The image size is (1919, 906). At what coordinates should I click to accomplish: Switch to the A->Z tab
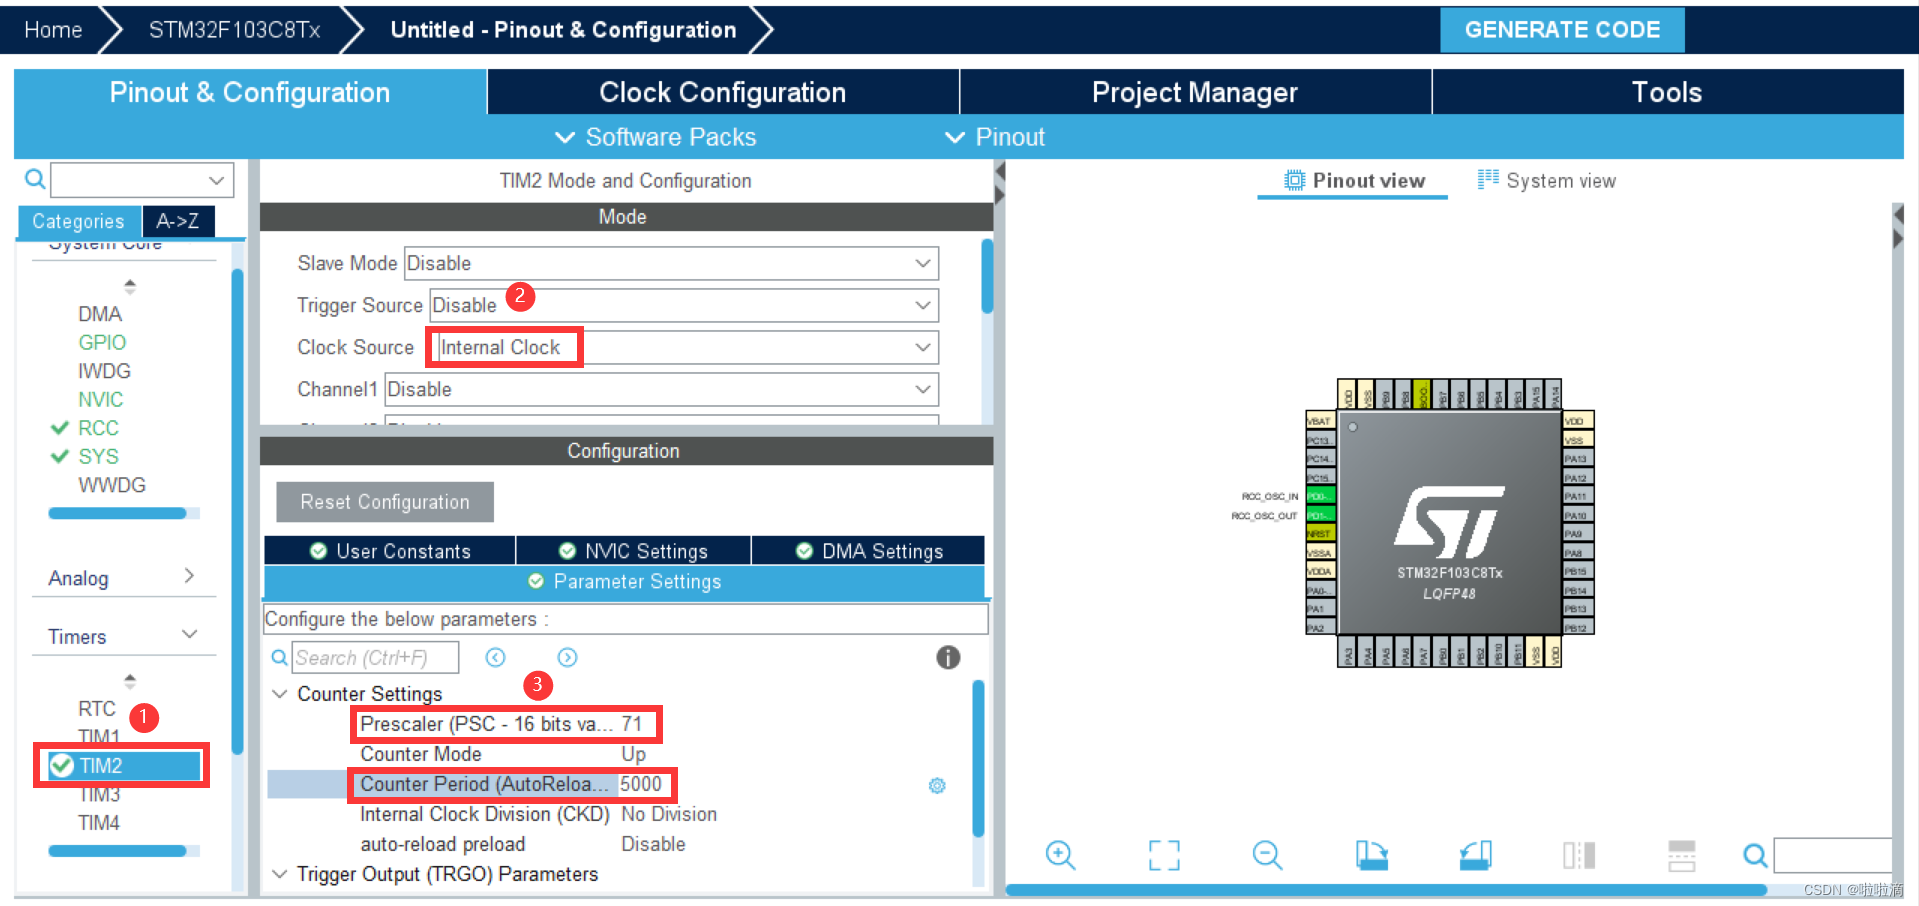pos(178,221)
